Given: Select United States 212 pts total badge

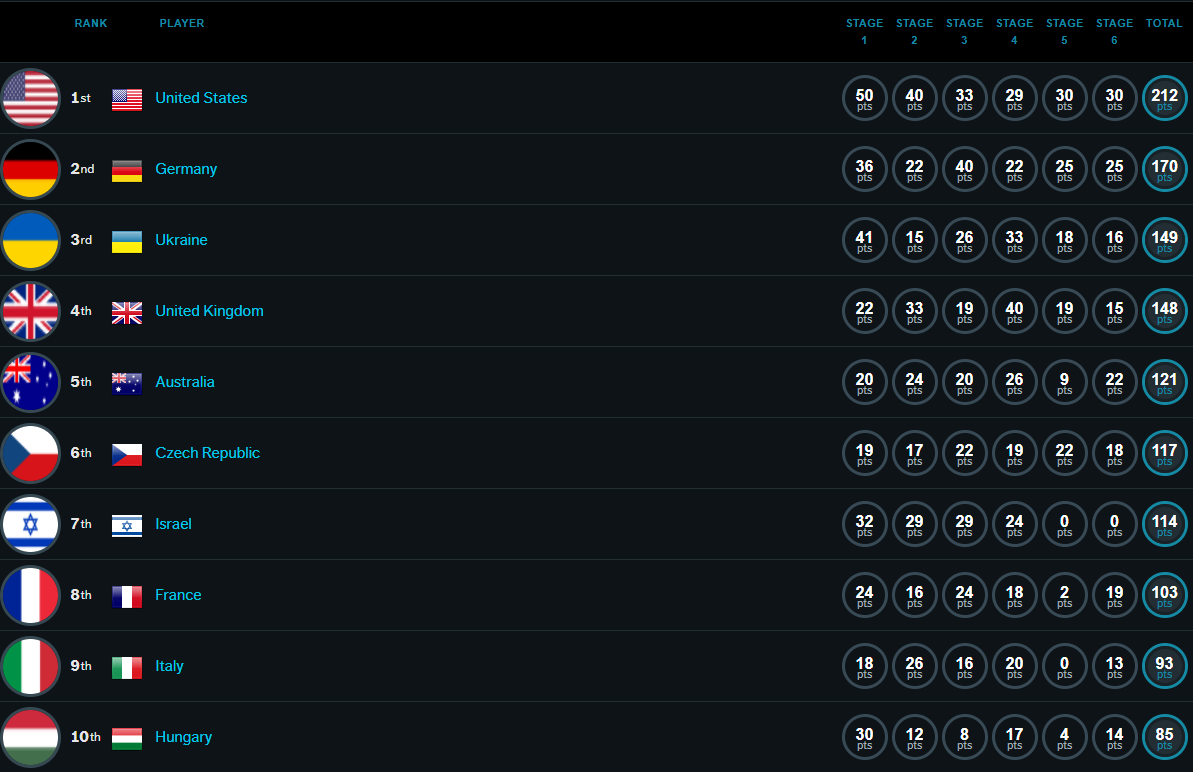Looking at the screenshot, I should 1165,98.
